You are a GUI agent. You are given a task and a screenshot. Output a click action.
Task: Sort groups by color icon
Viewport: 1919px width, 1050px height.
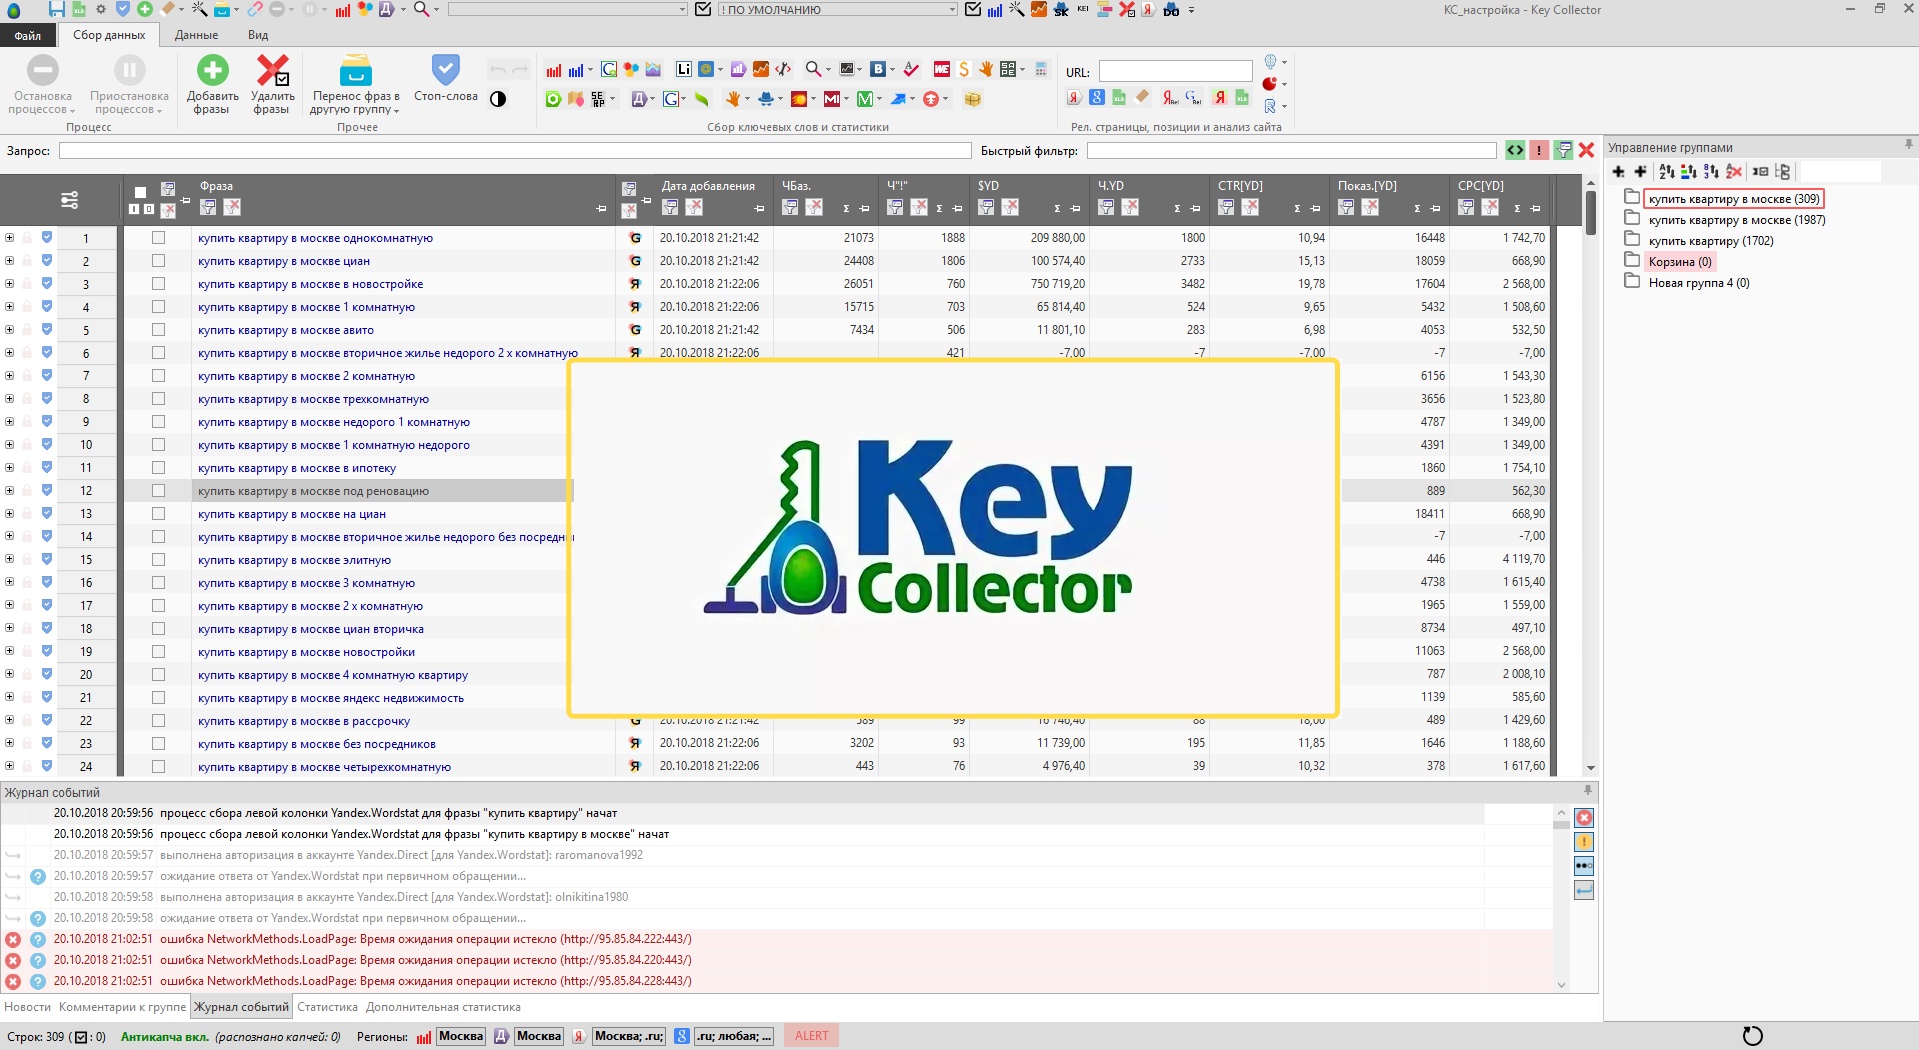coord(1689,172)
